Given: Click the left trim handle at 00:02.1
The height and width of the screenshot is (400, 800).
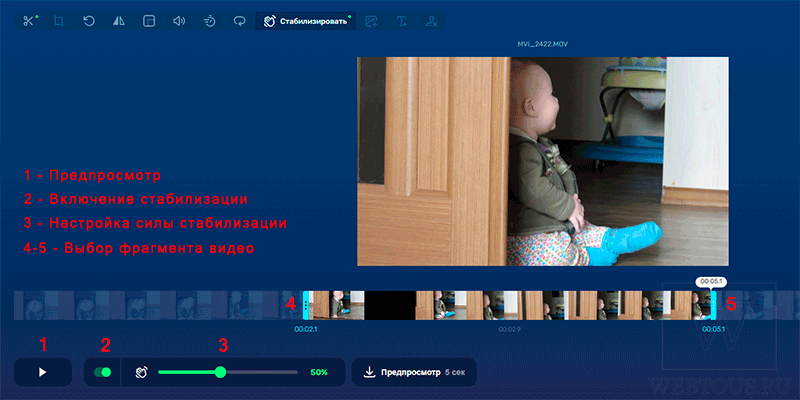Looking at the screenshot, I should [x=306, y=305].
